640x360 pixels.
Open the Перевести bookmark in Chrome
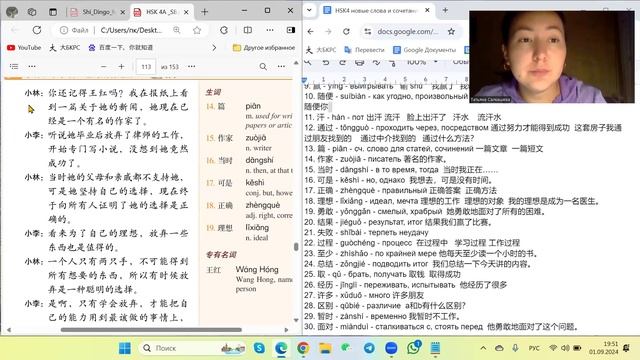click(x=364, y=50)
